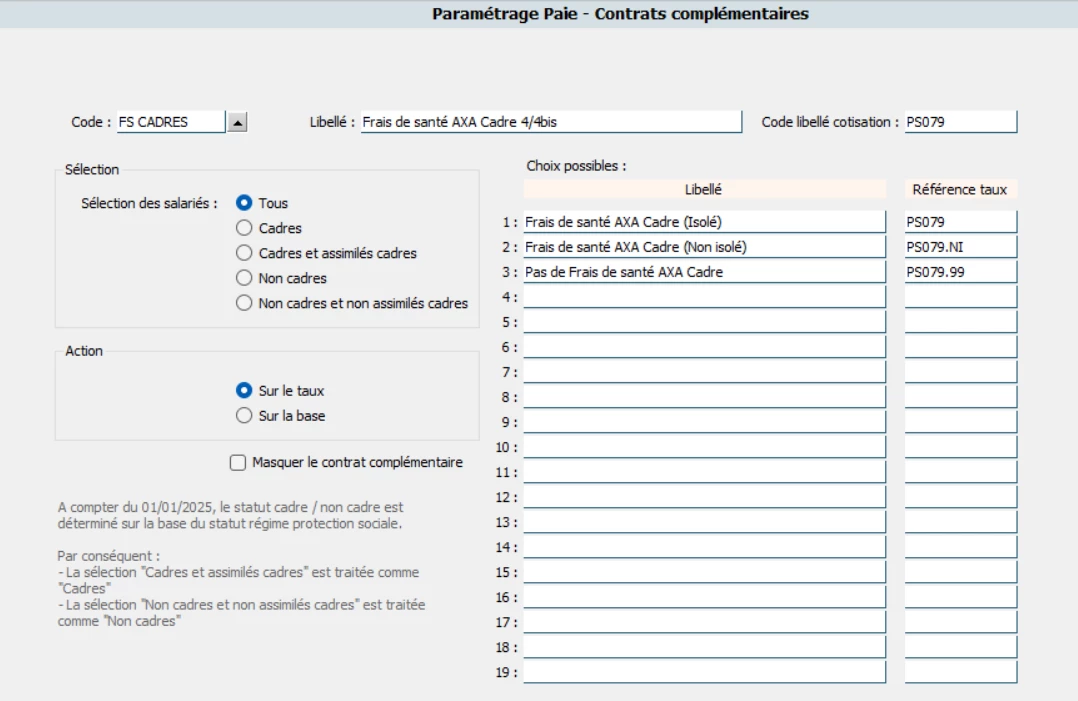Choose Cadres et assimilés cadres option
Image resolution: width=1078 pixels, height=701 pixels.
[244, 253]
